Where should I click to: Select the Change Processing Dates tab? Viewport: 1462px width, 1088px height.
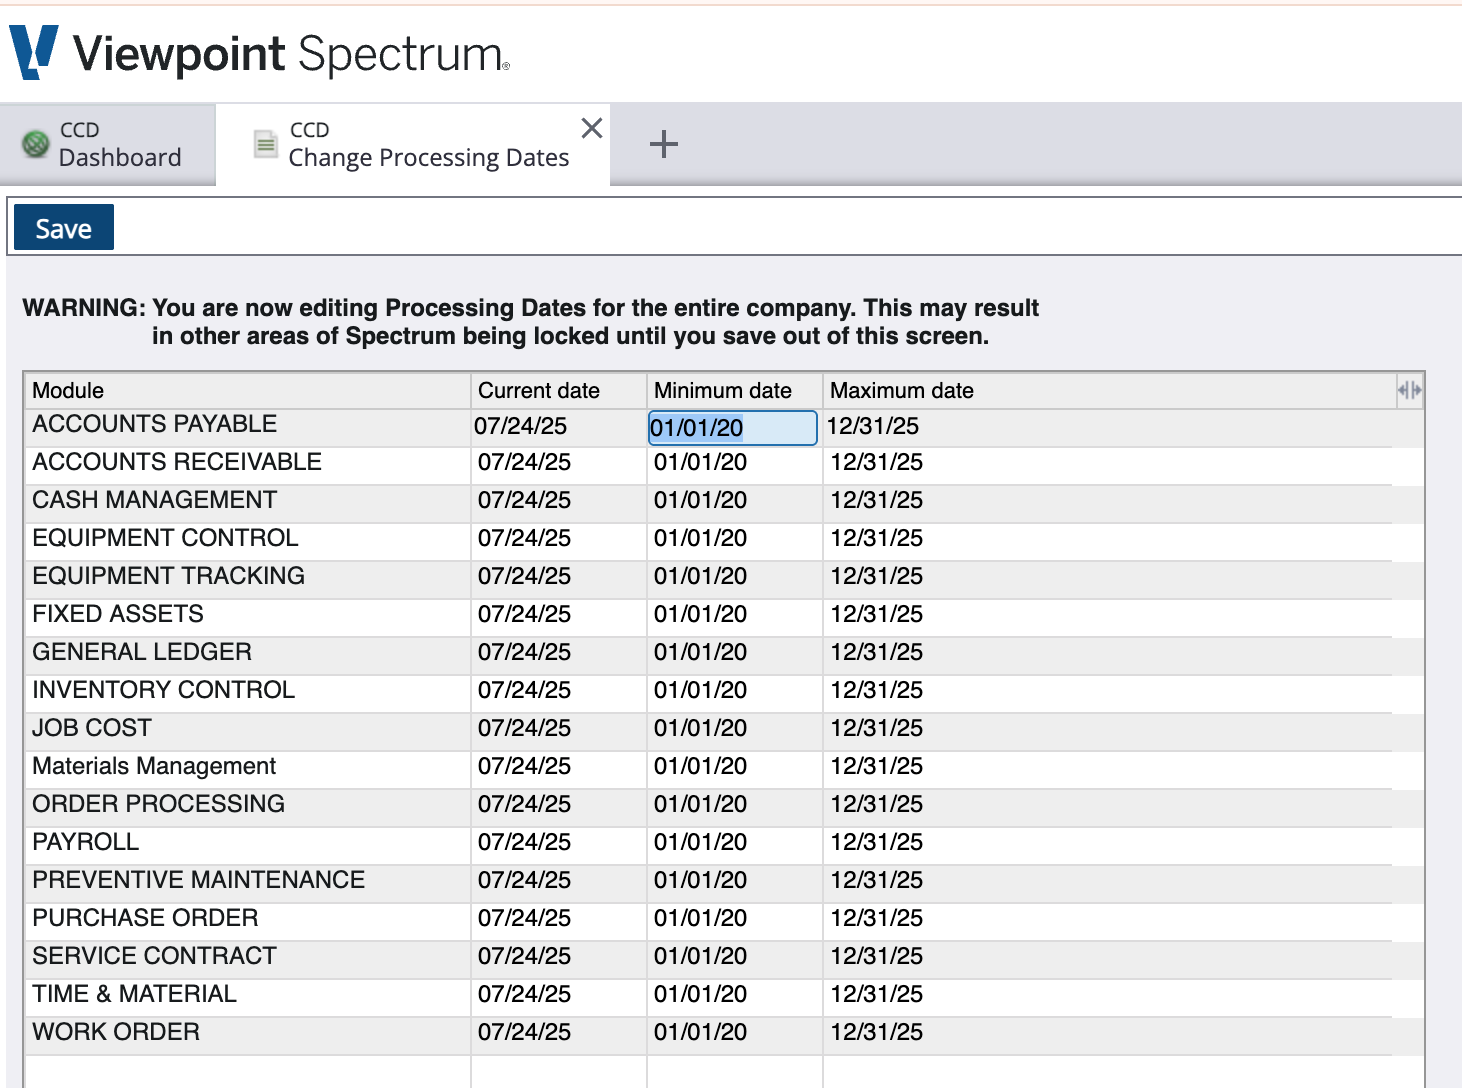413,144
